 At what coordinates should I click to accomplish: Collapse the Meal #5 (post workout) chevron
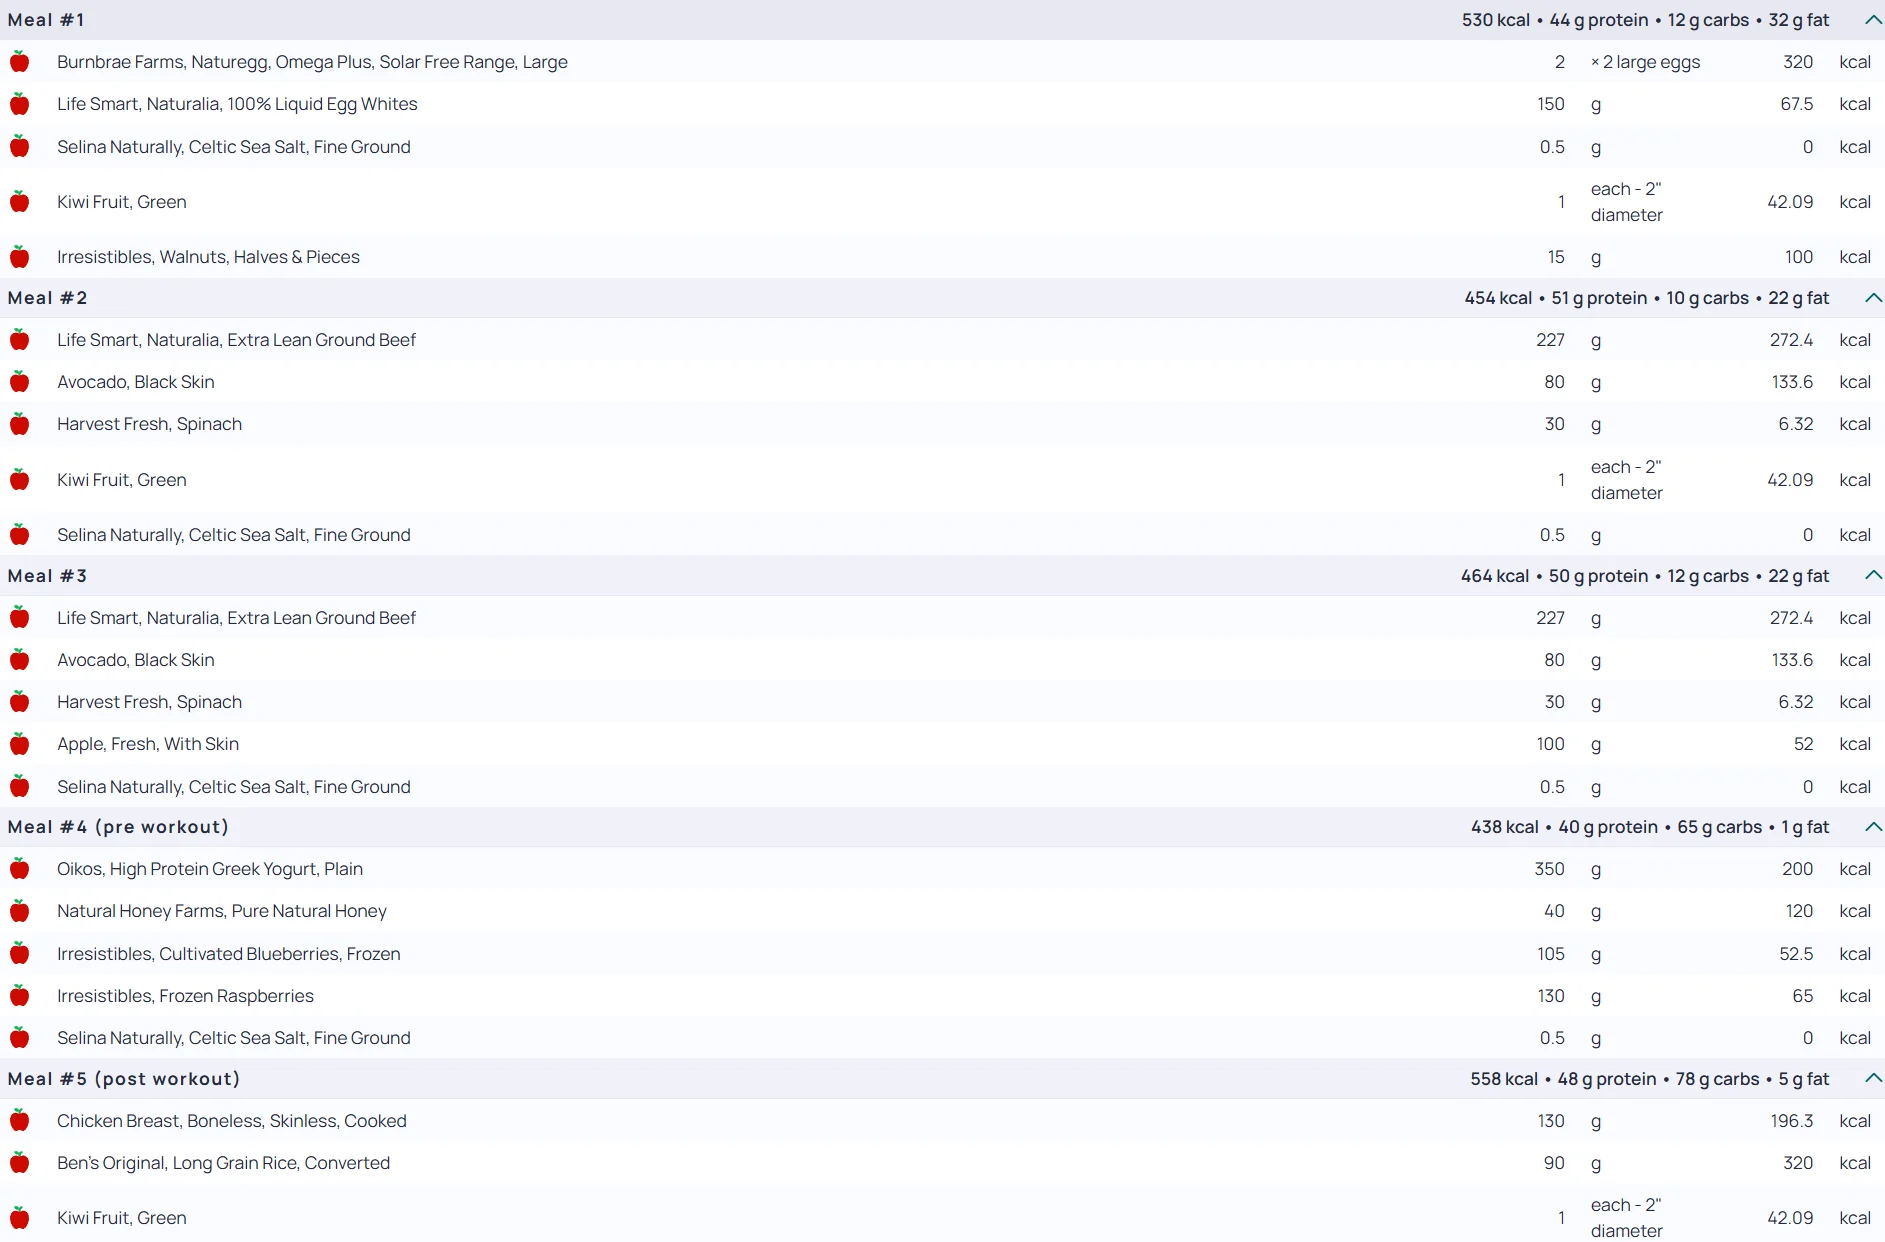pyautogui.click(x=1873, y=1079)
